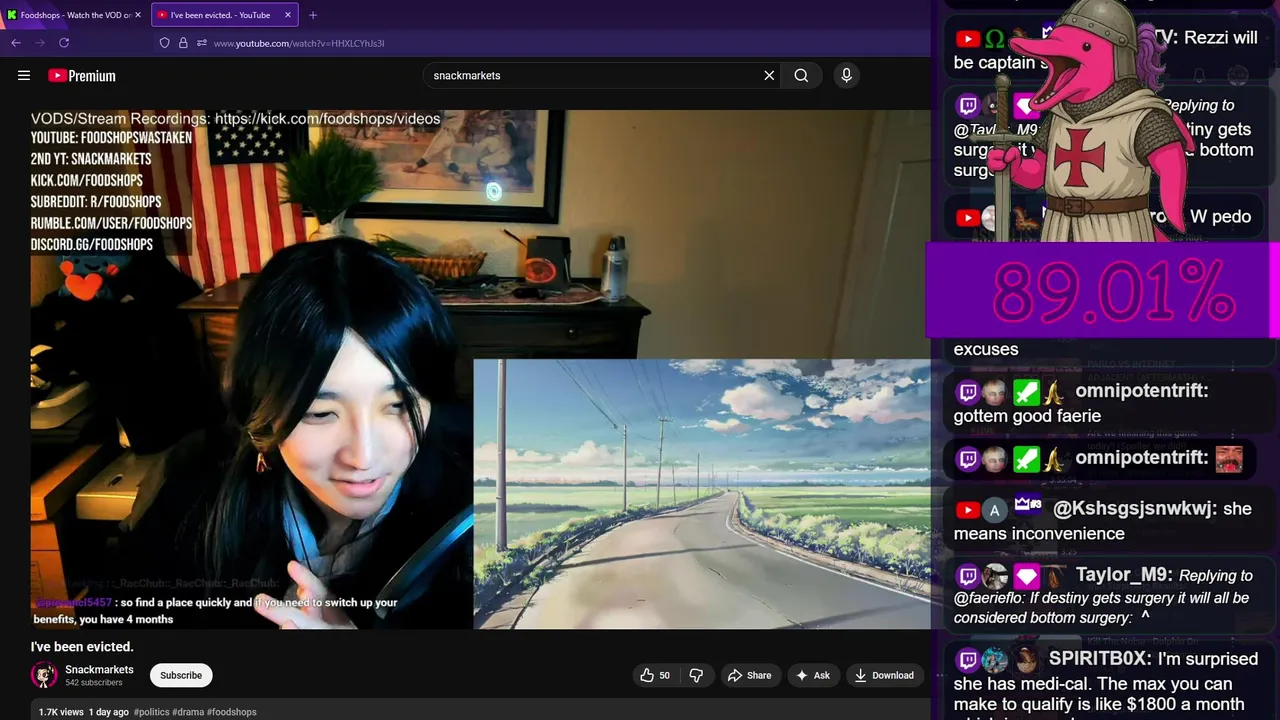Click the Share button
This screenshot has width=1280, height=720.
coord(750,675)
